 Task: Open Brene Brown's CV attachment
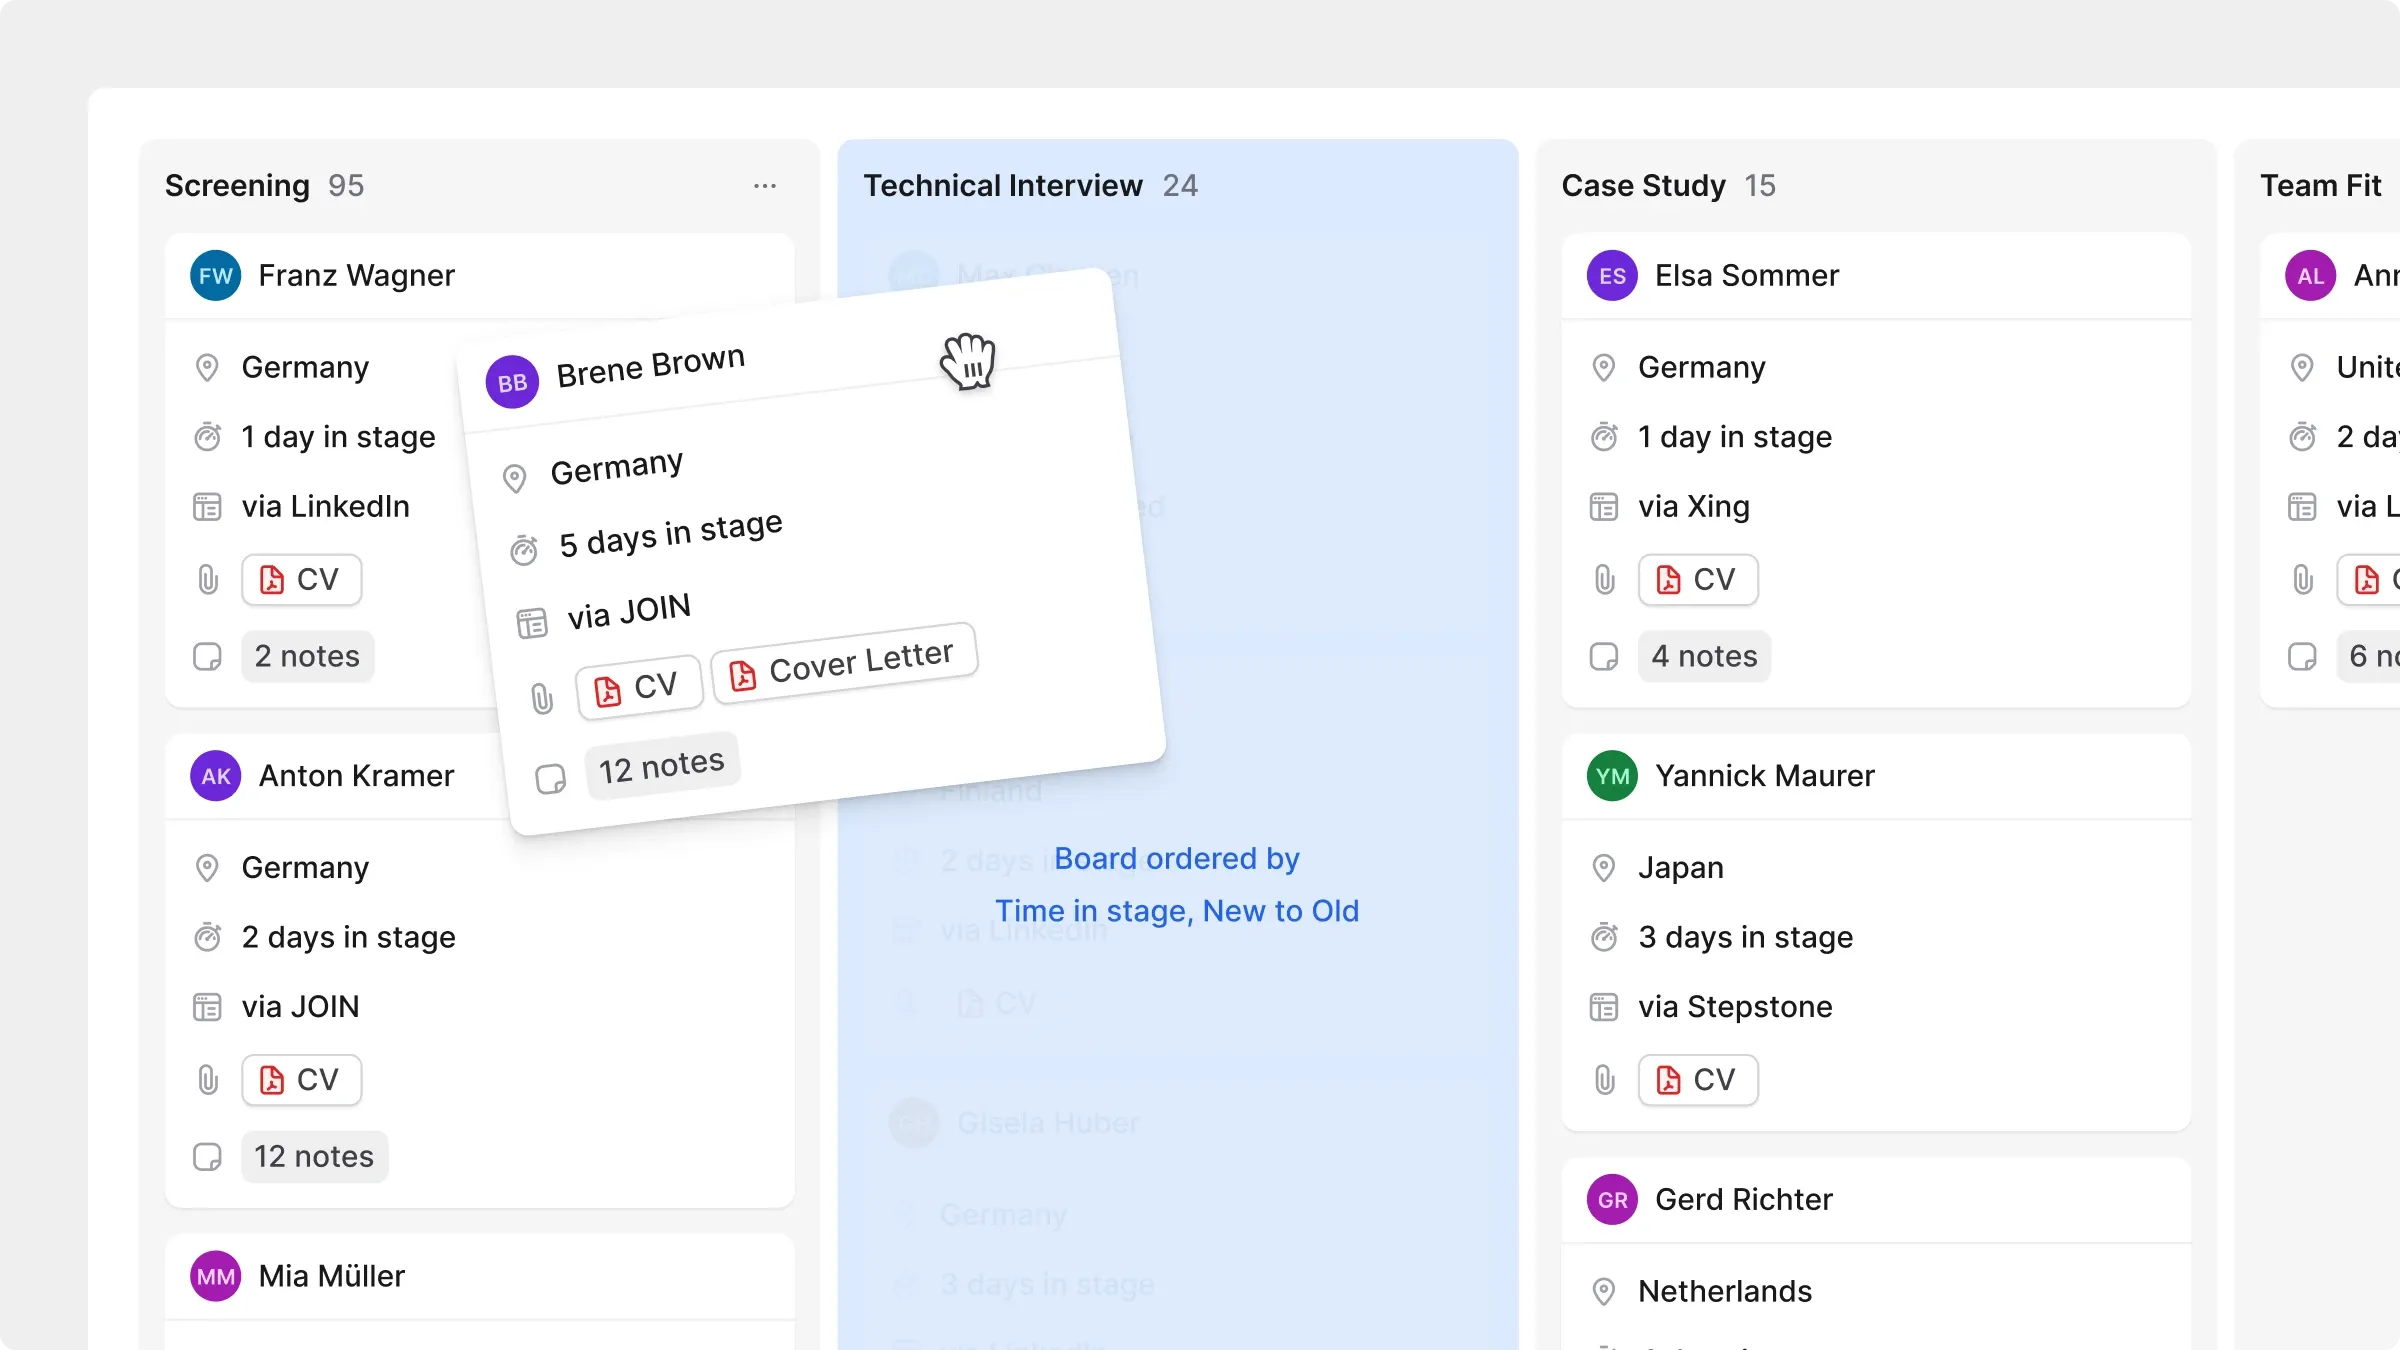tap(639, 688)
